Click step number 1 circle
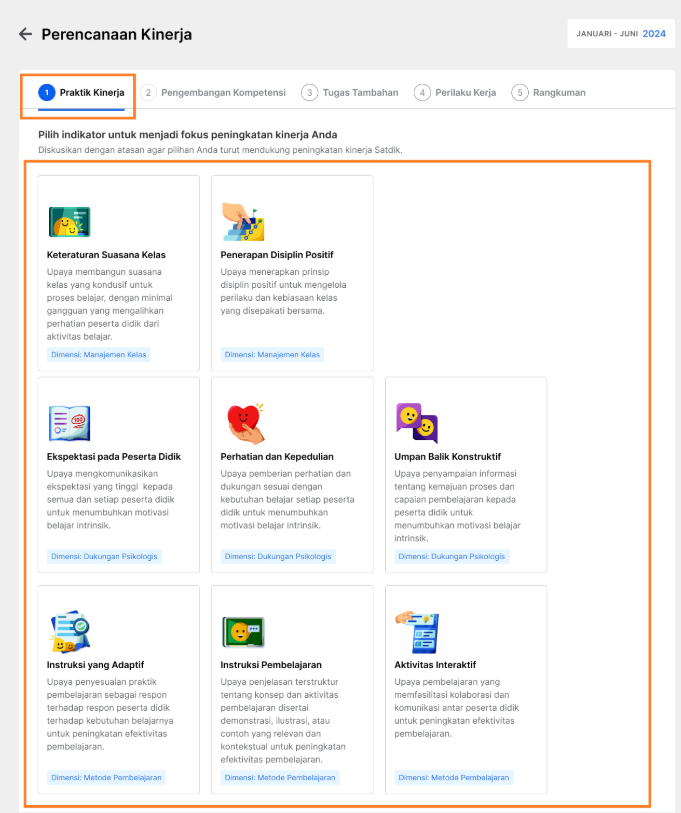The width and height of the screenshot is (681, 813). [47, 93]
